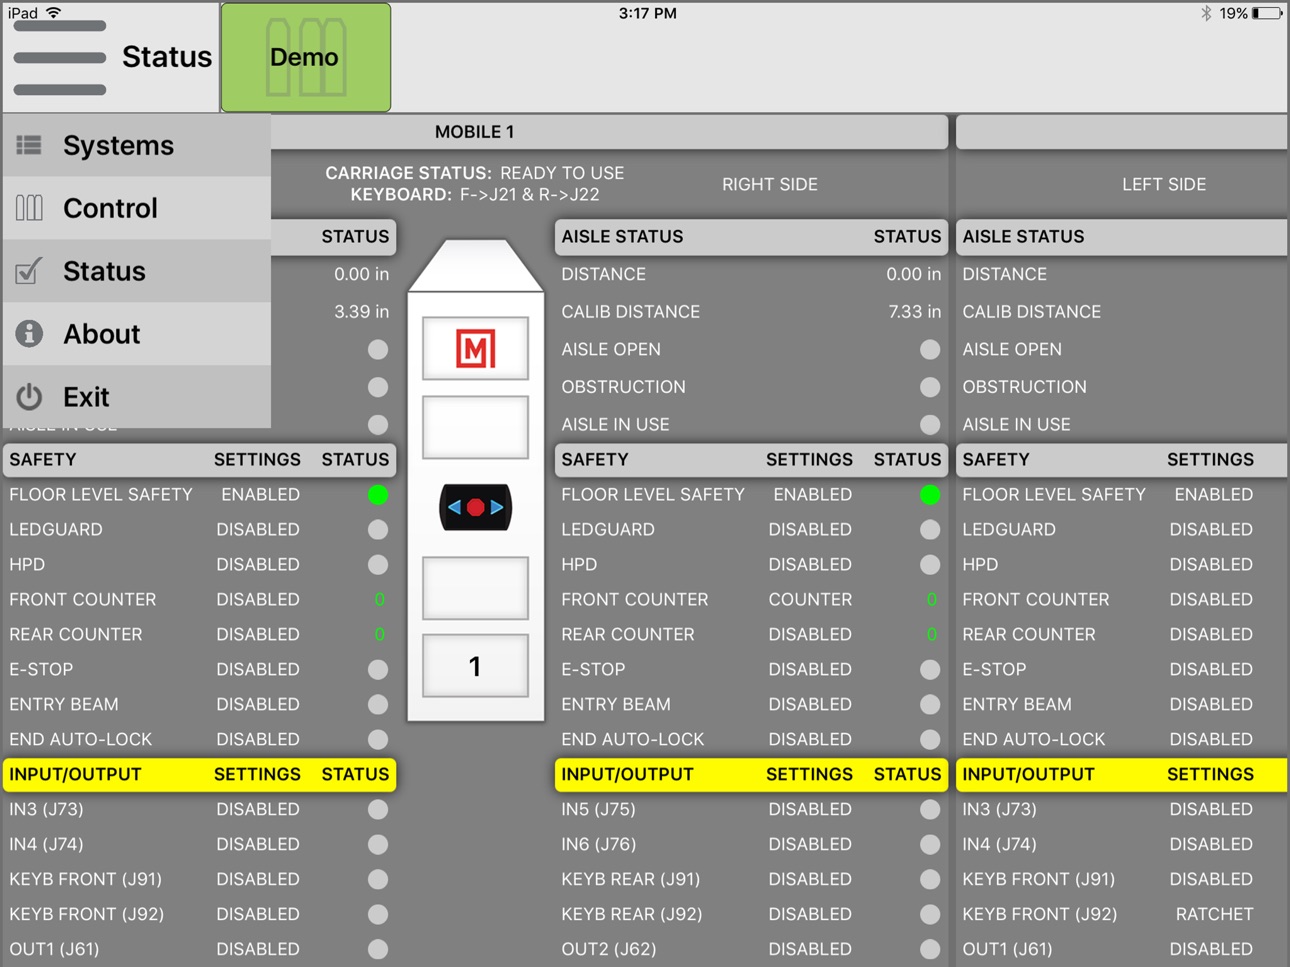This screenshot has width=1290, height=967.
Task: Tap the Status checkmark icon
Action: tap(29, 271)
